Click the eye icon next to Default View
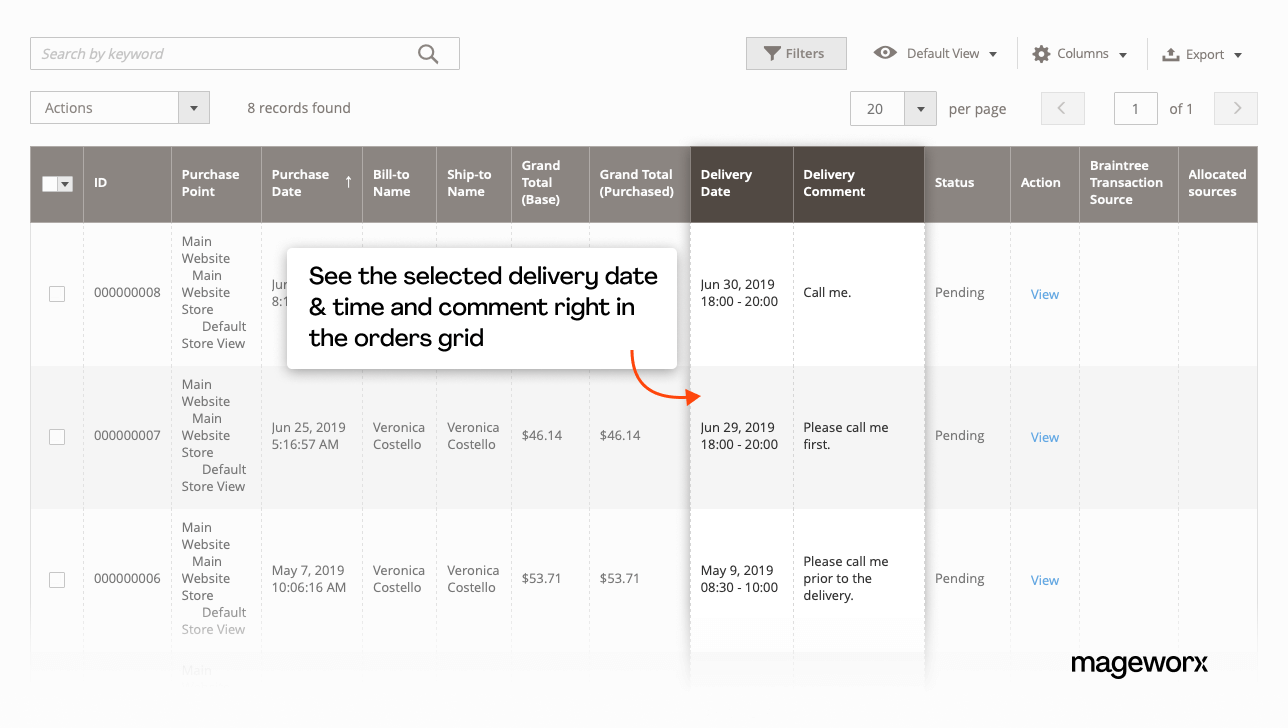 tap(884, 52)
